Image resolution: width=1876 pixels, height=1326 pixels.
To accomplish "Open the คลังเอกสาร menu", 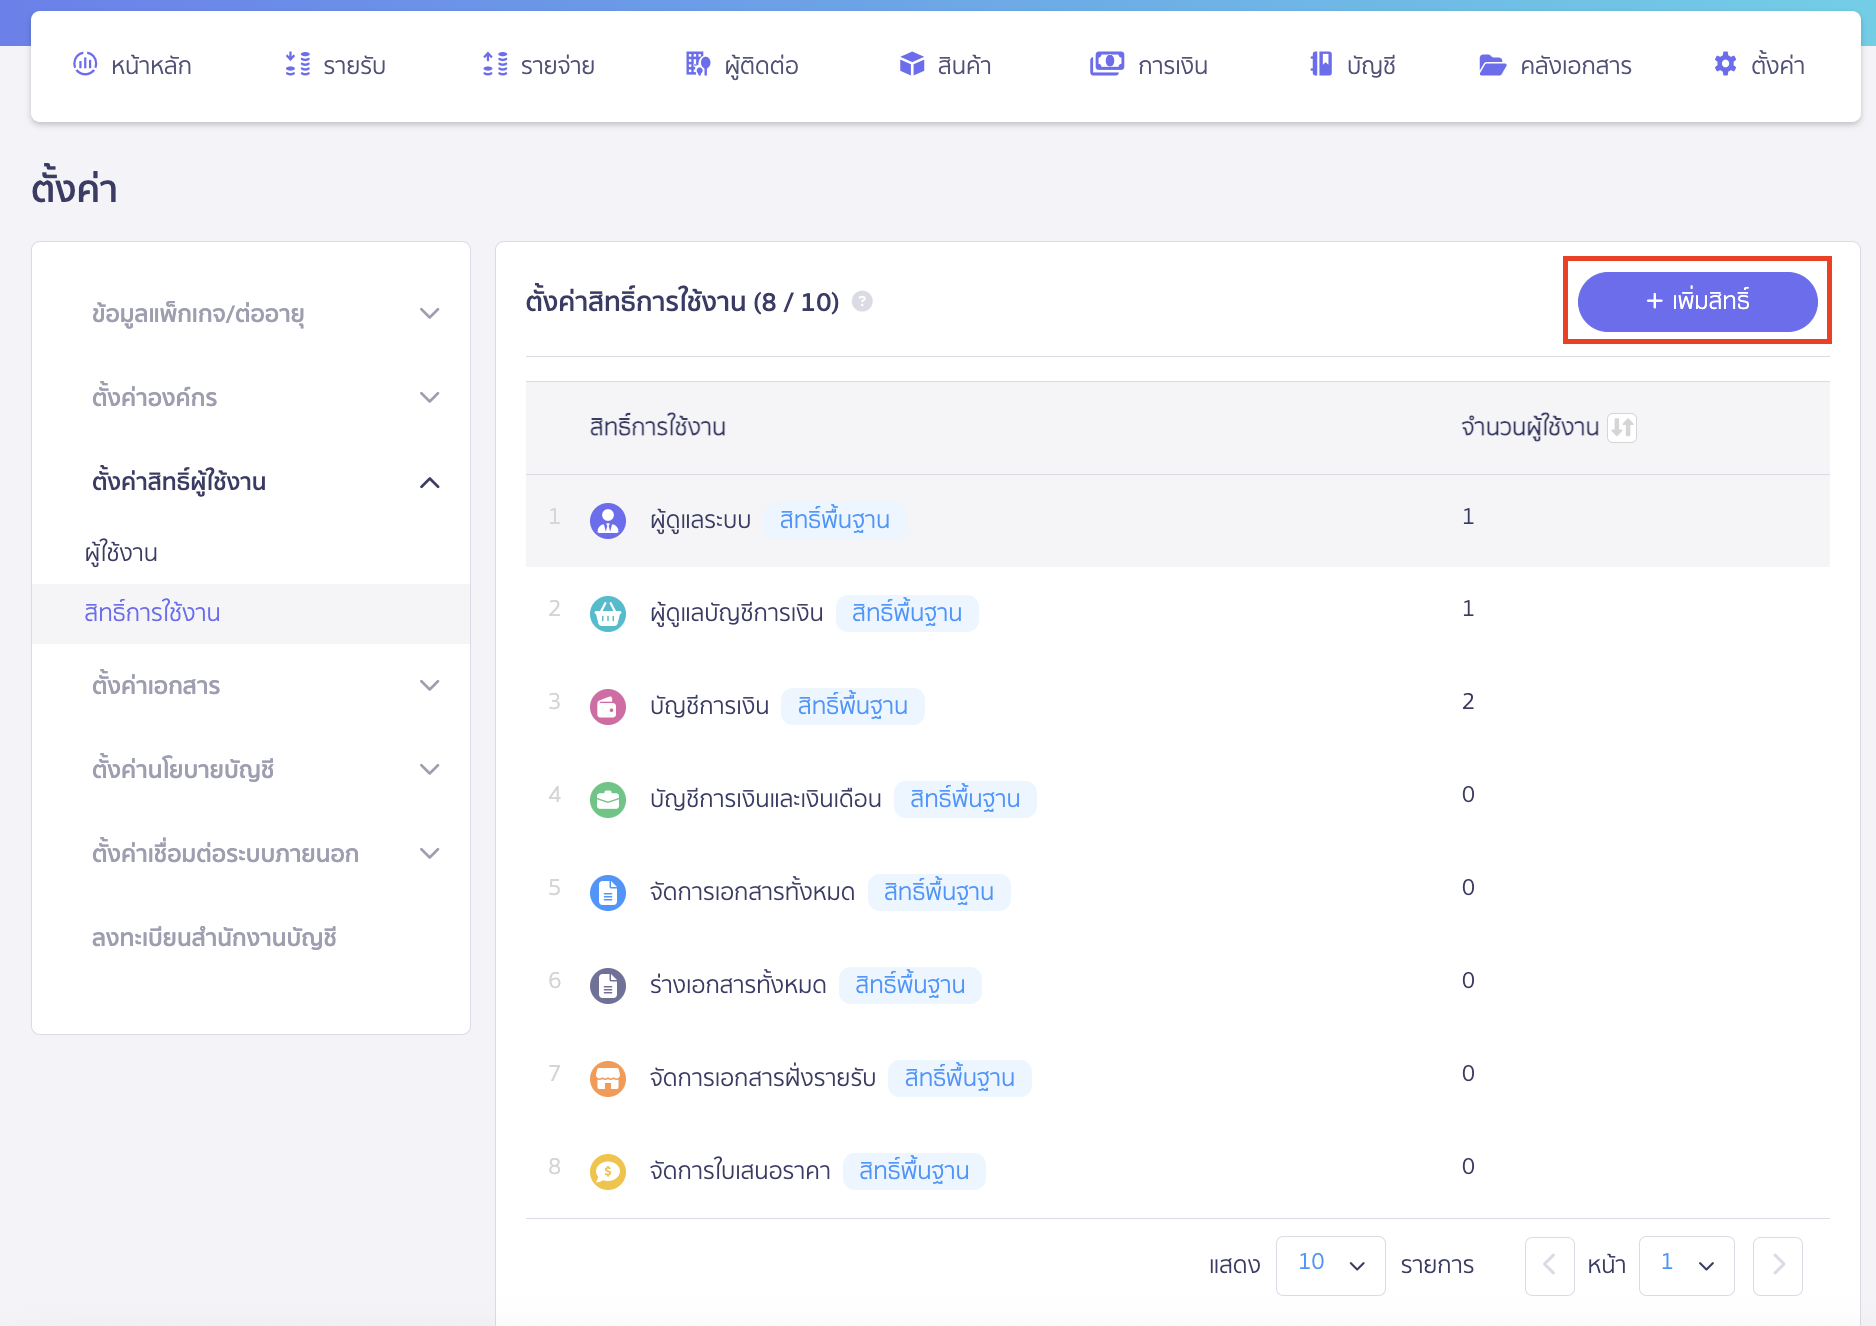I will click(1555, 66).
